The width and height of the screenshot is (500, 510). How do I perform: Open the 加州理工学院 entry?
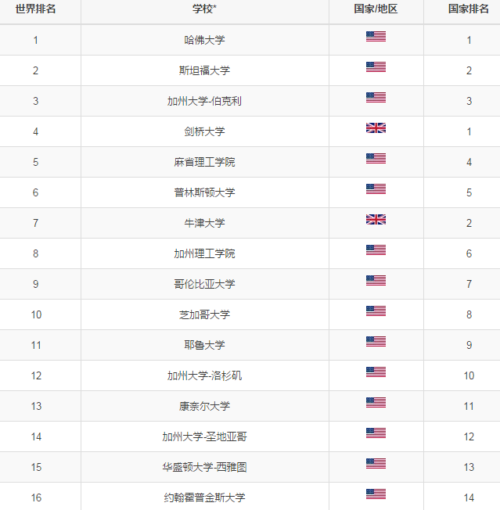[x=204, y=254]
